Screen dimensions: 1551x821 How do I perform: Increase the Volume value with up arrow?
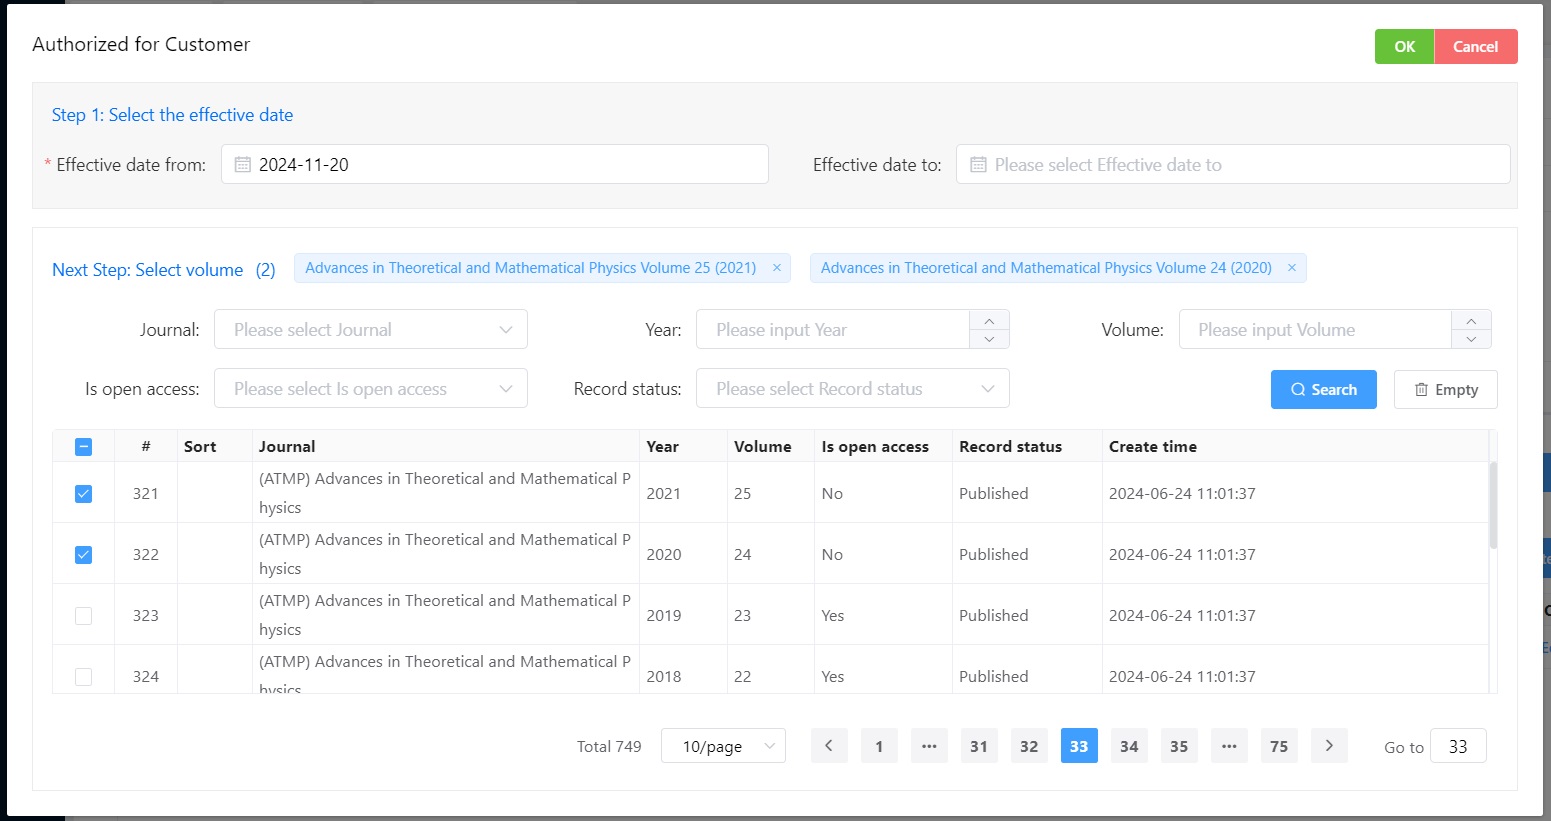click(1471, 320)
